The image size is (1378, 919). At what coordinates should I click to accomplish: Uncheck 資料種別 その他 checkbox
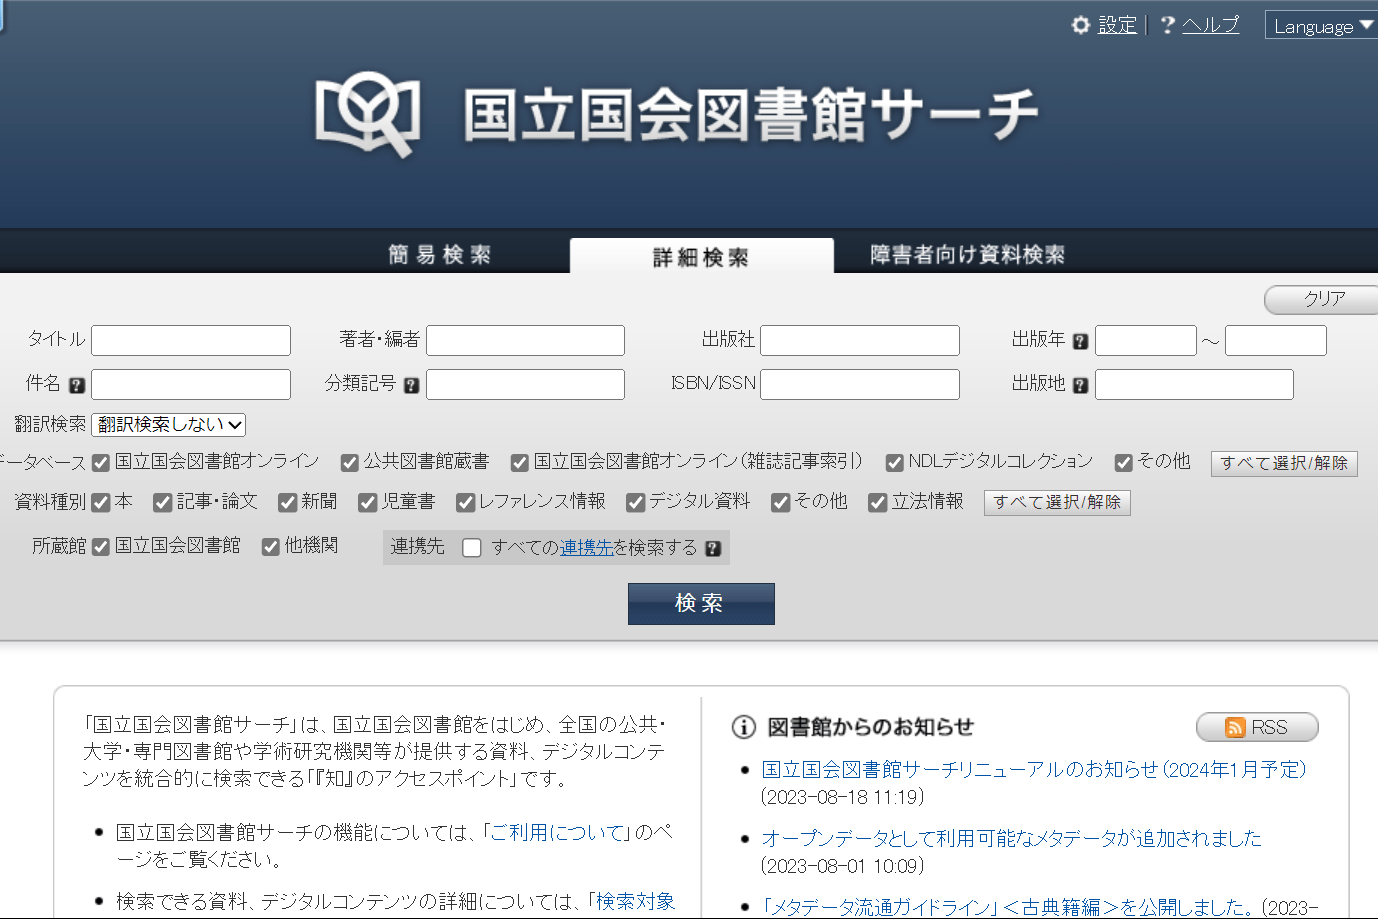781,503
